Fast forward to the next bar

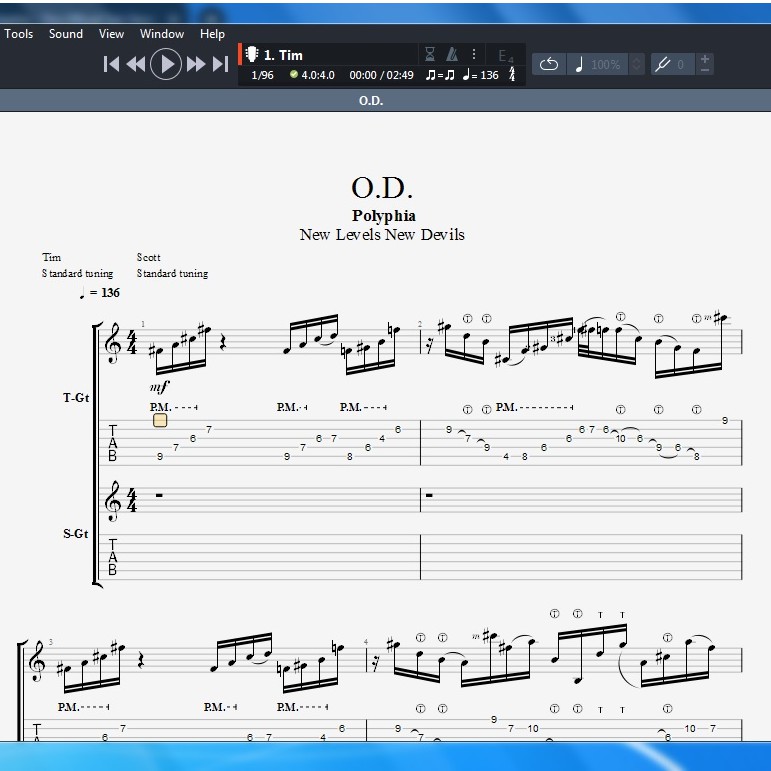tap(196, 64)
